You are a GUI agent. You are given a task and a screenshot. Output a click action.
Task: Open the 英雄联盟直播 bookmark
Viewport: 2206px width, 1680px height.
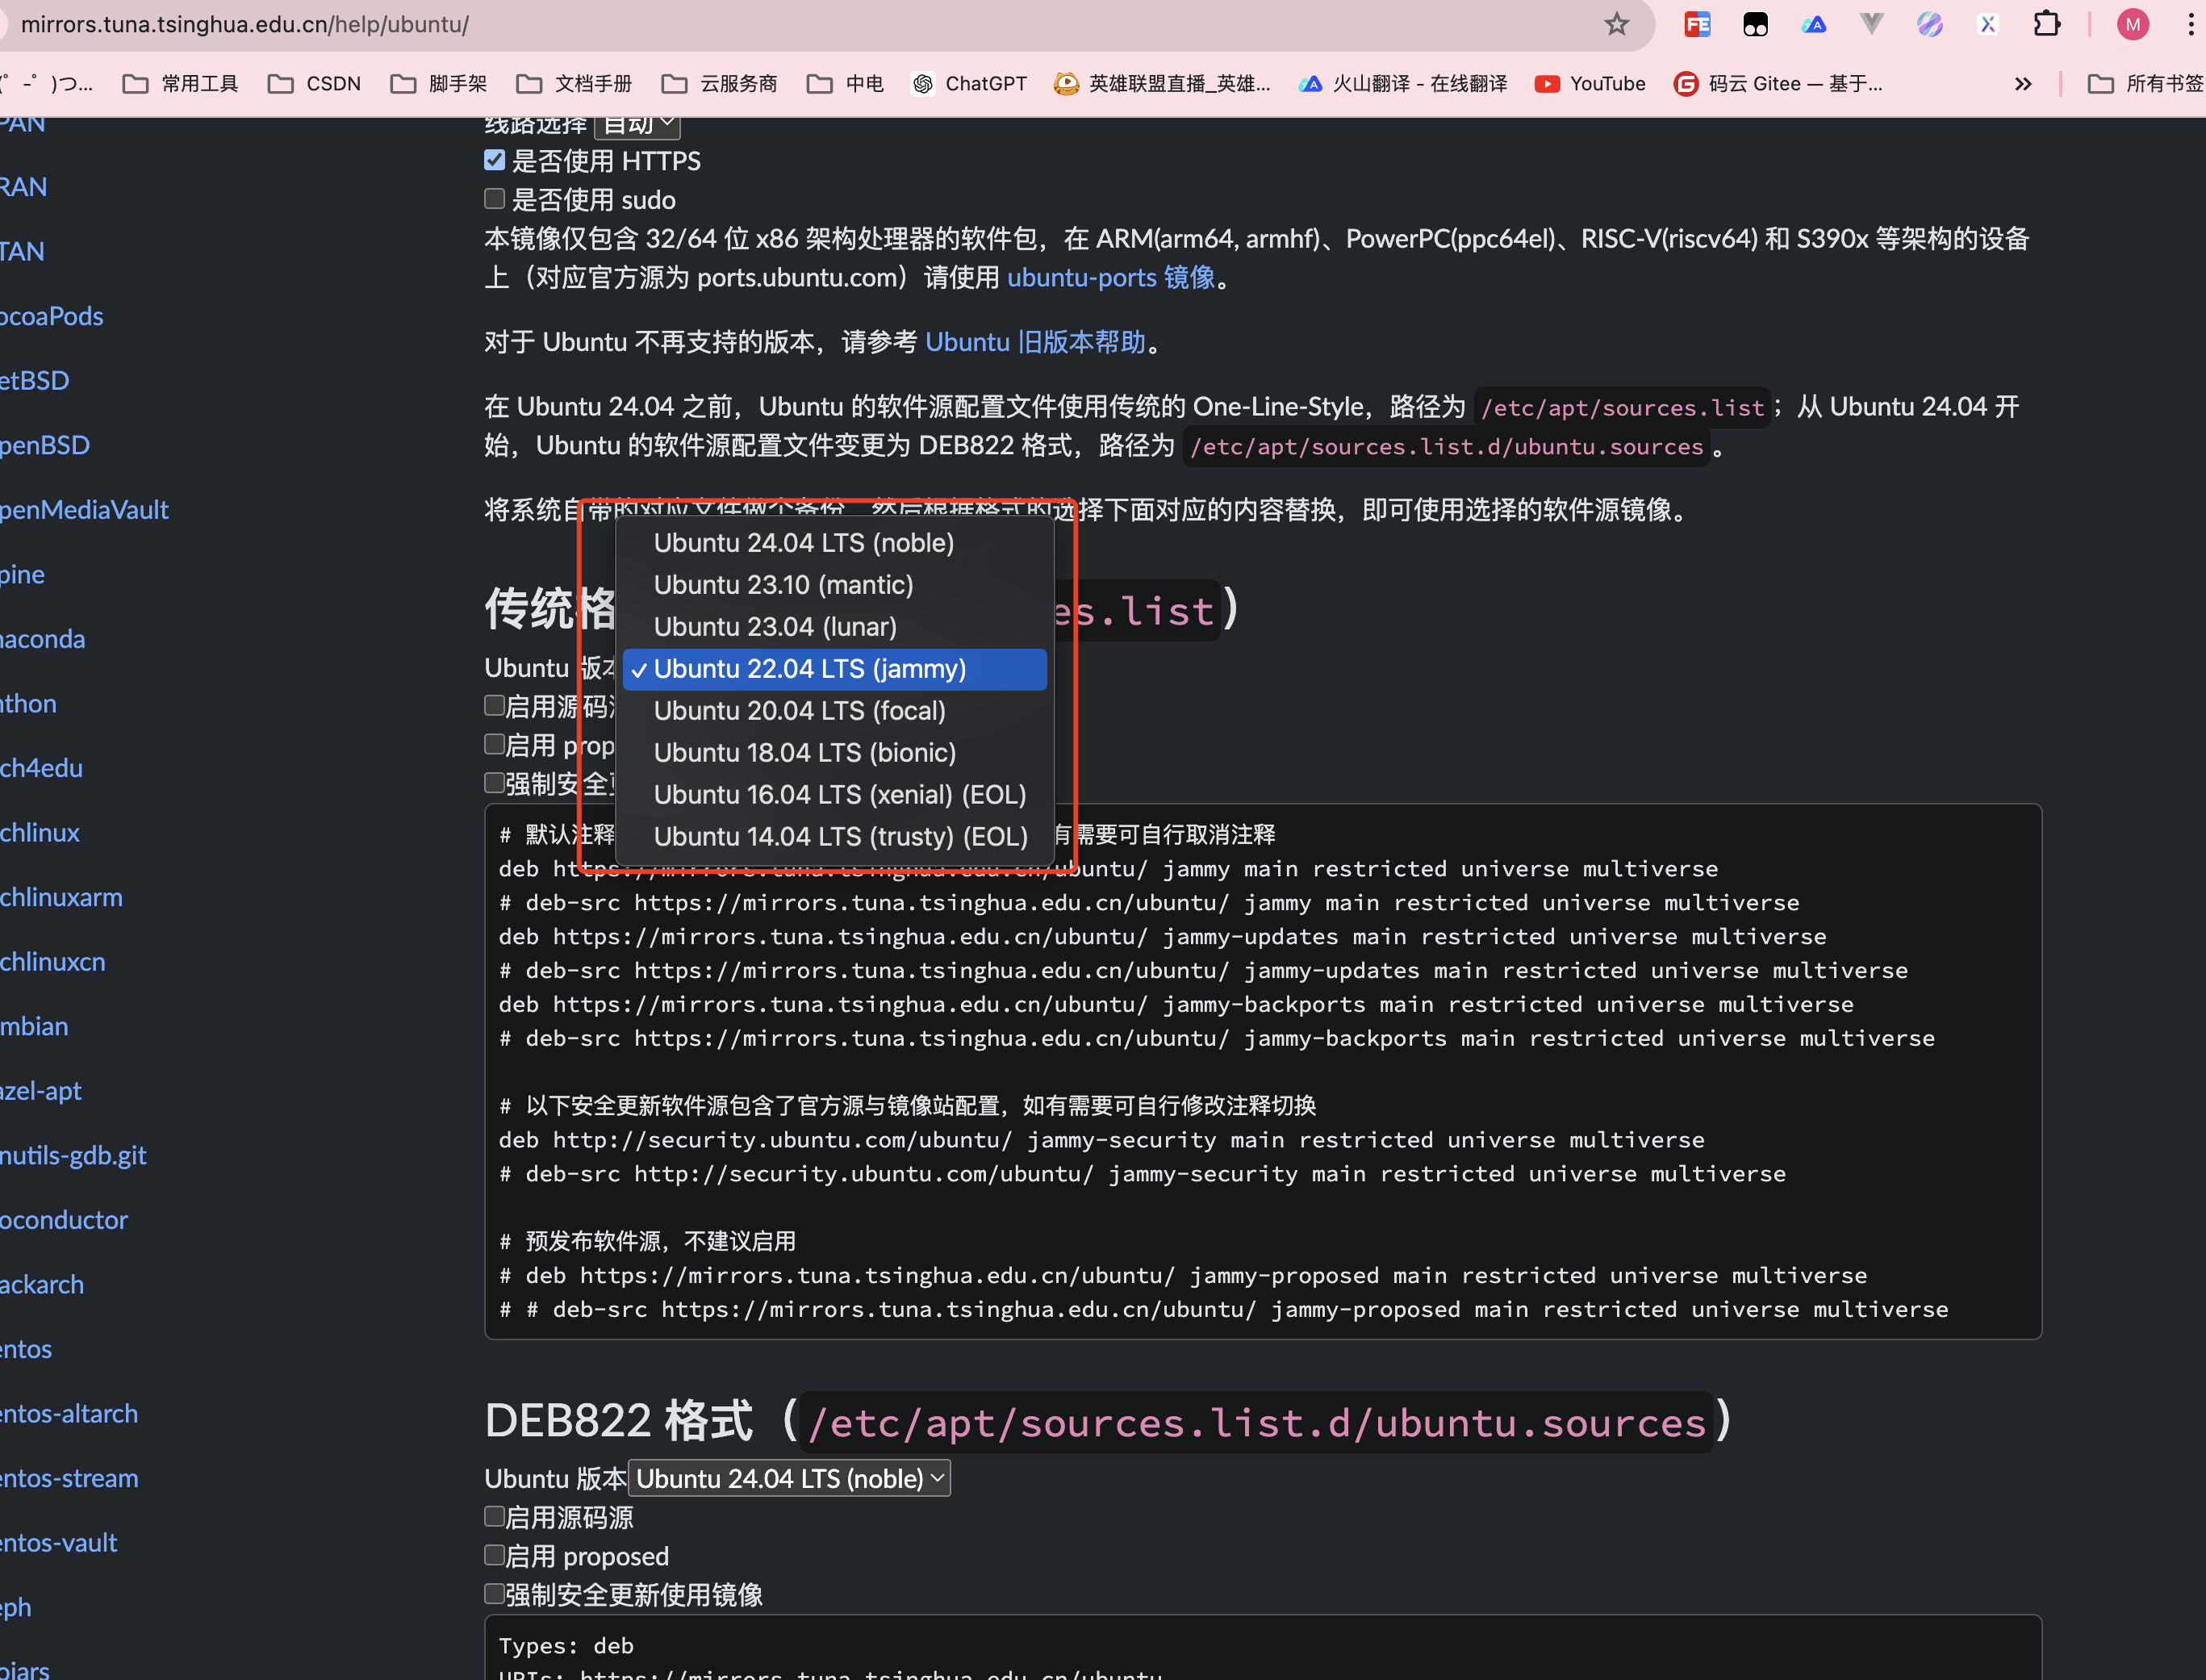tap(1163, 84)
